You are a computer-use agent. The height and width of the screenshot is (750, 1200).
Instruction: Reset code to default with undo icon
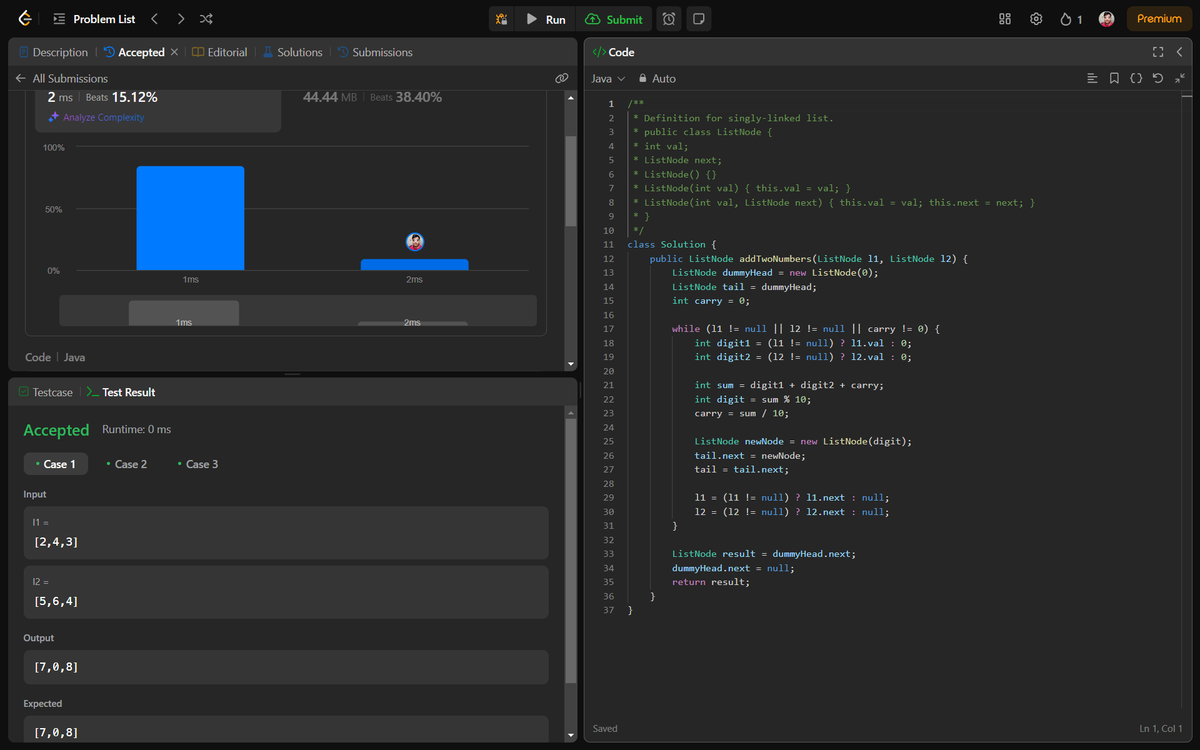pos(1158,78)
